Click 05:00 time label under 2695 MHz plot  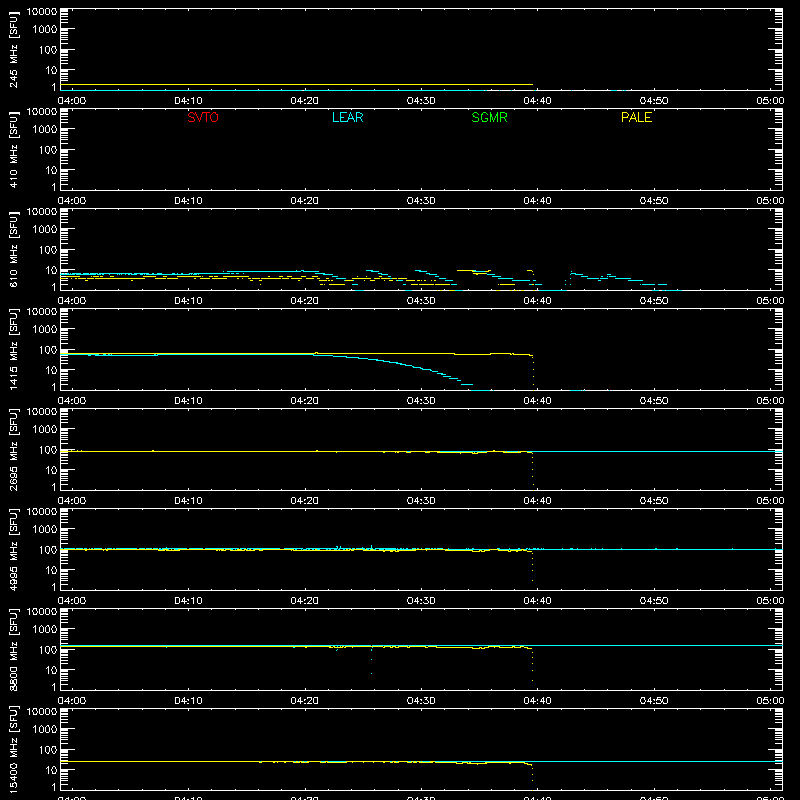[770, 501]
